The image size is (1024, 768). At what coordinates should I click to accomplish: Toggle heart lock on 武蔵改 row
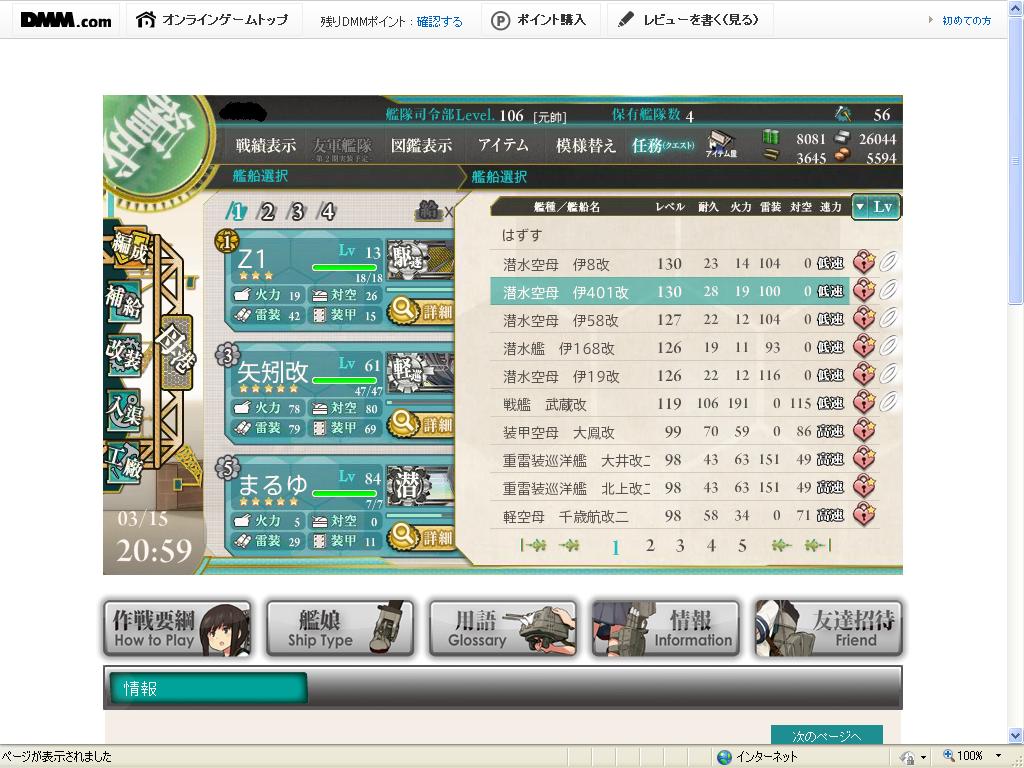(864, 404)
